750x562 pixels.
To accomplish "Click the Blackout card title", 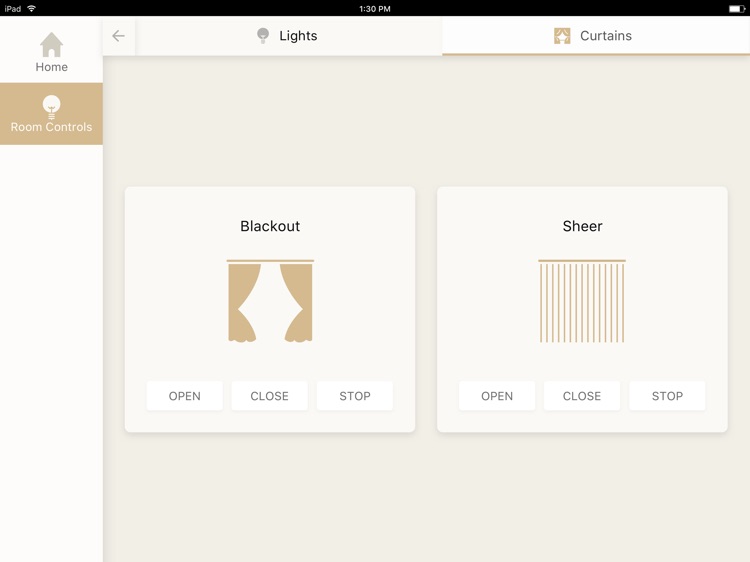I will click(x=270, y=226).
